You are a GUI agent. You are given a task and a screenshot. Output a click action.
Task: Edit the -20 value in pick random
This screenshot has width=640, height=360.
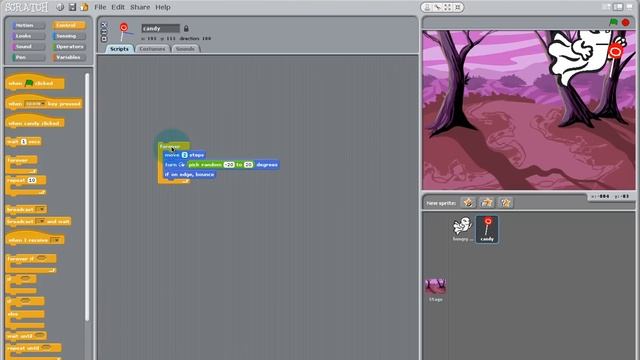(229, 164)
